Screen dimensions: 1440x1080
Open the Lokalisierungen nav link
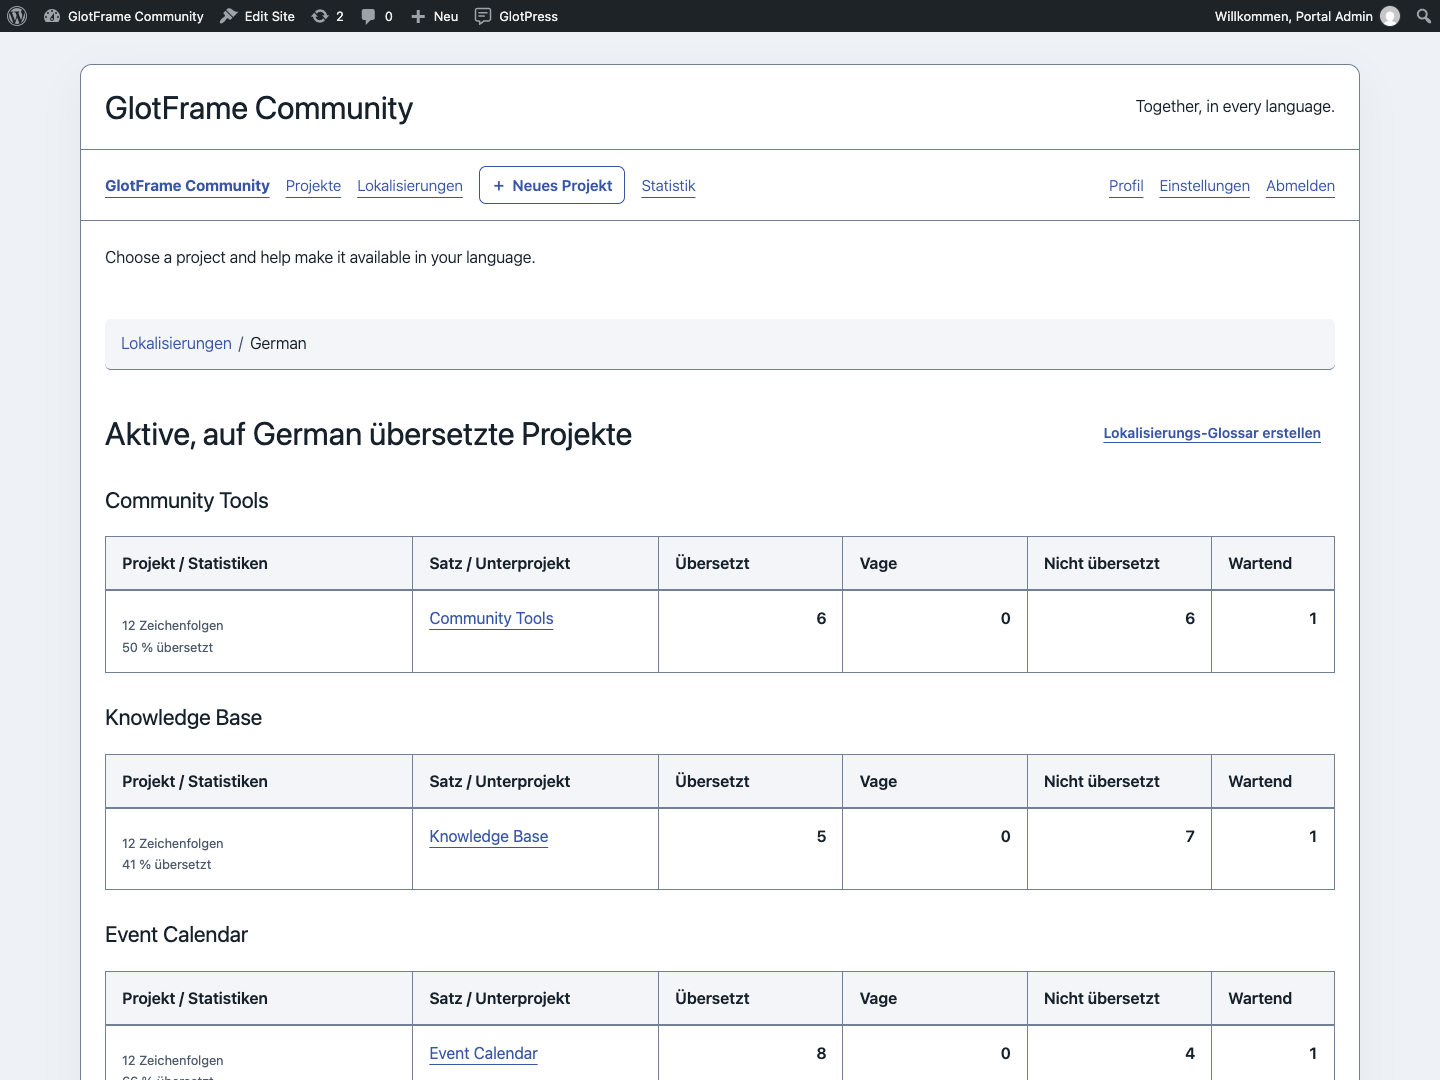pyautogui.click(x=410, y=186)
